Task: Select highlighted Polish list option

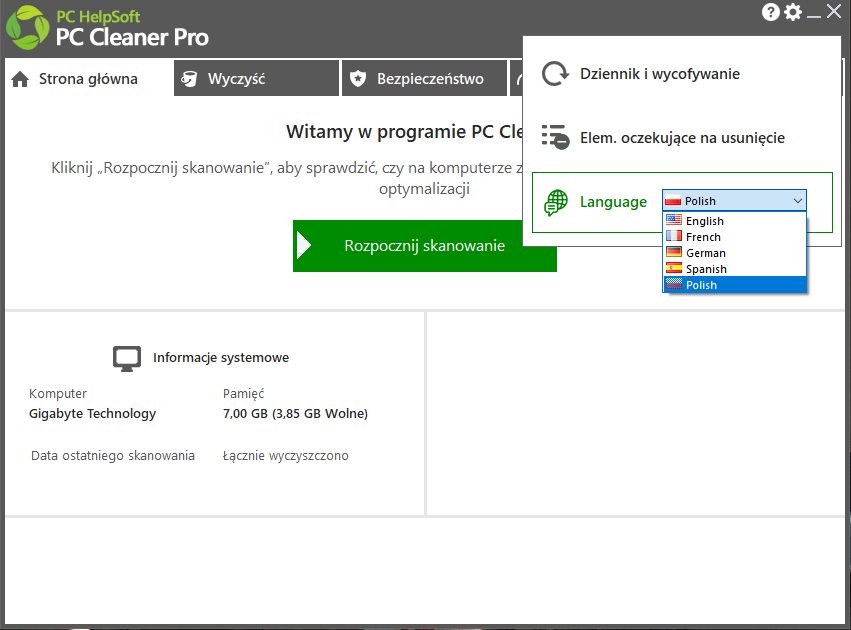Action: (735, 284)
